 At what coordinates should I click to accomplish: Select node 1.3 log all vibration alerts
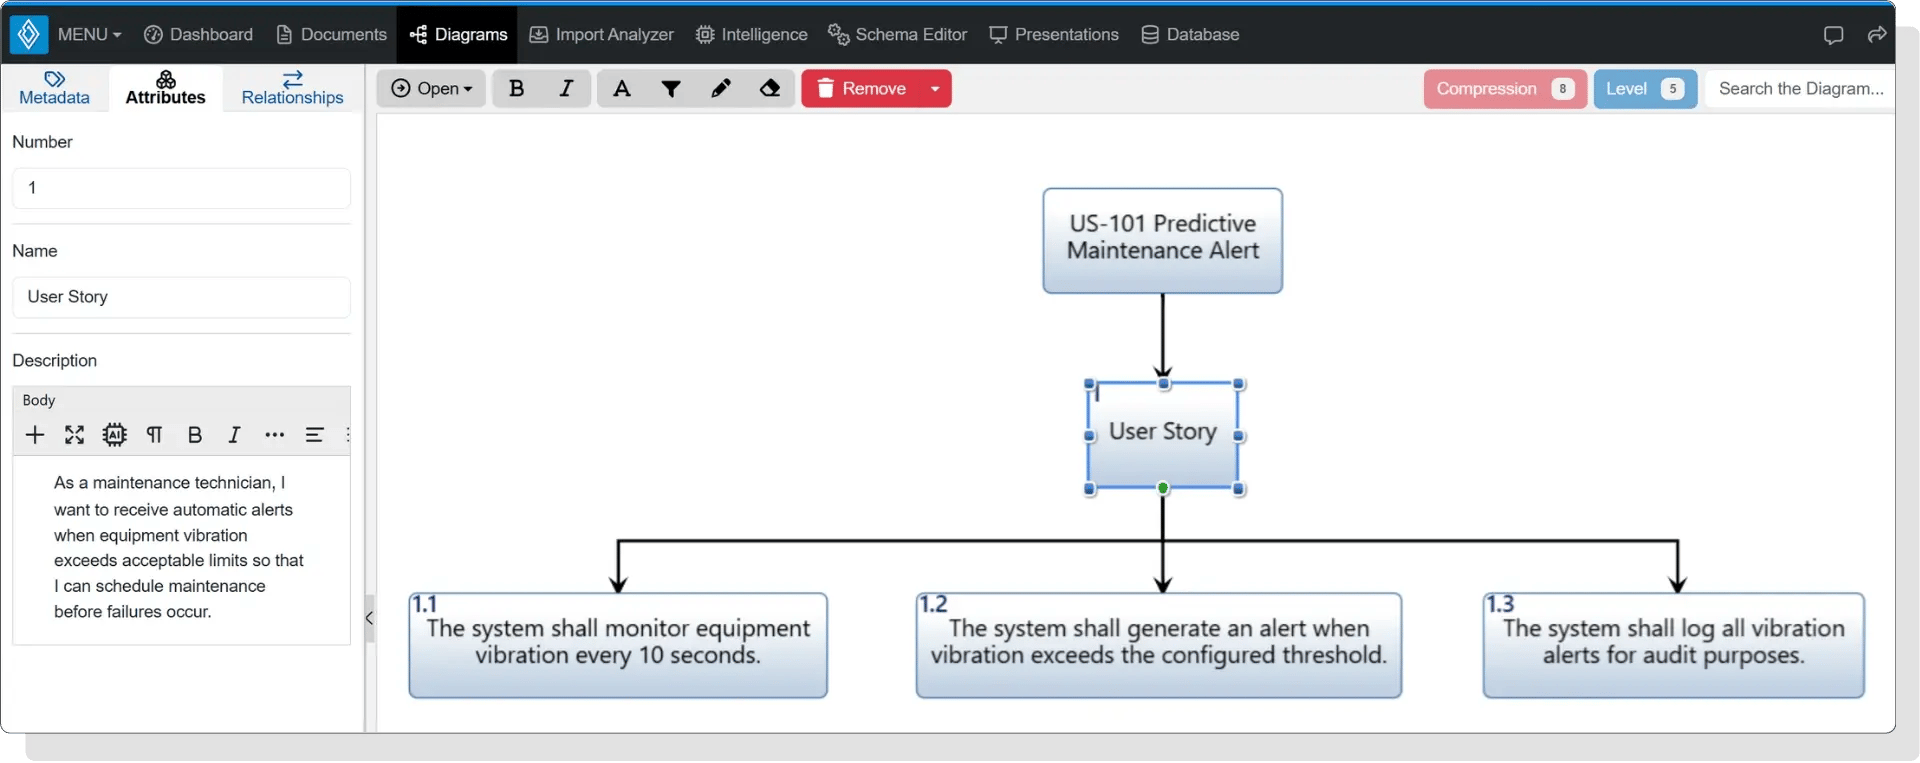(1673, 645)
